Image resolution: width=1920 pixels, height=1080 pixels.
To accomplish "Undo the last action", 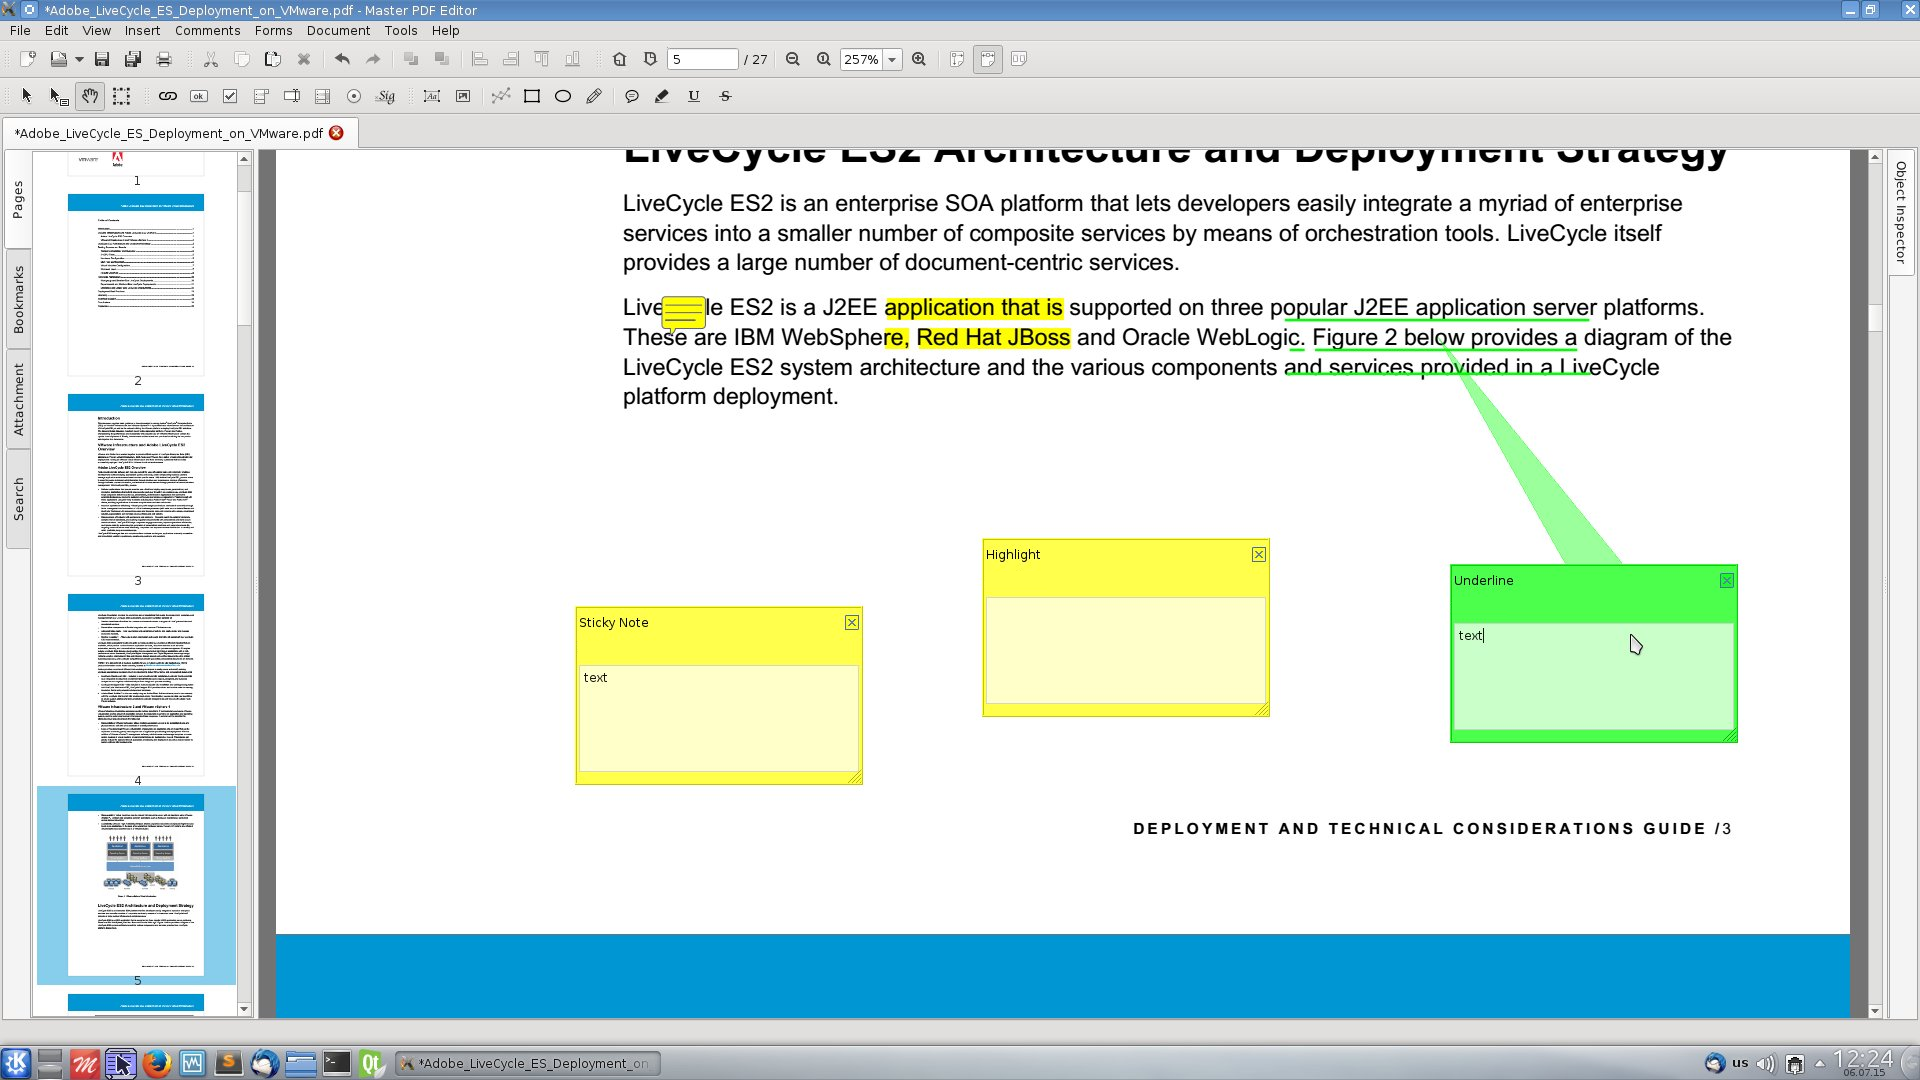I will pyautogui.click(x=342, y=59).
